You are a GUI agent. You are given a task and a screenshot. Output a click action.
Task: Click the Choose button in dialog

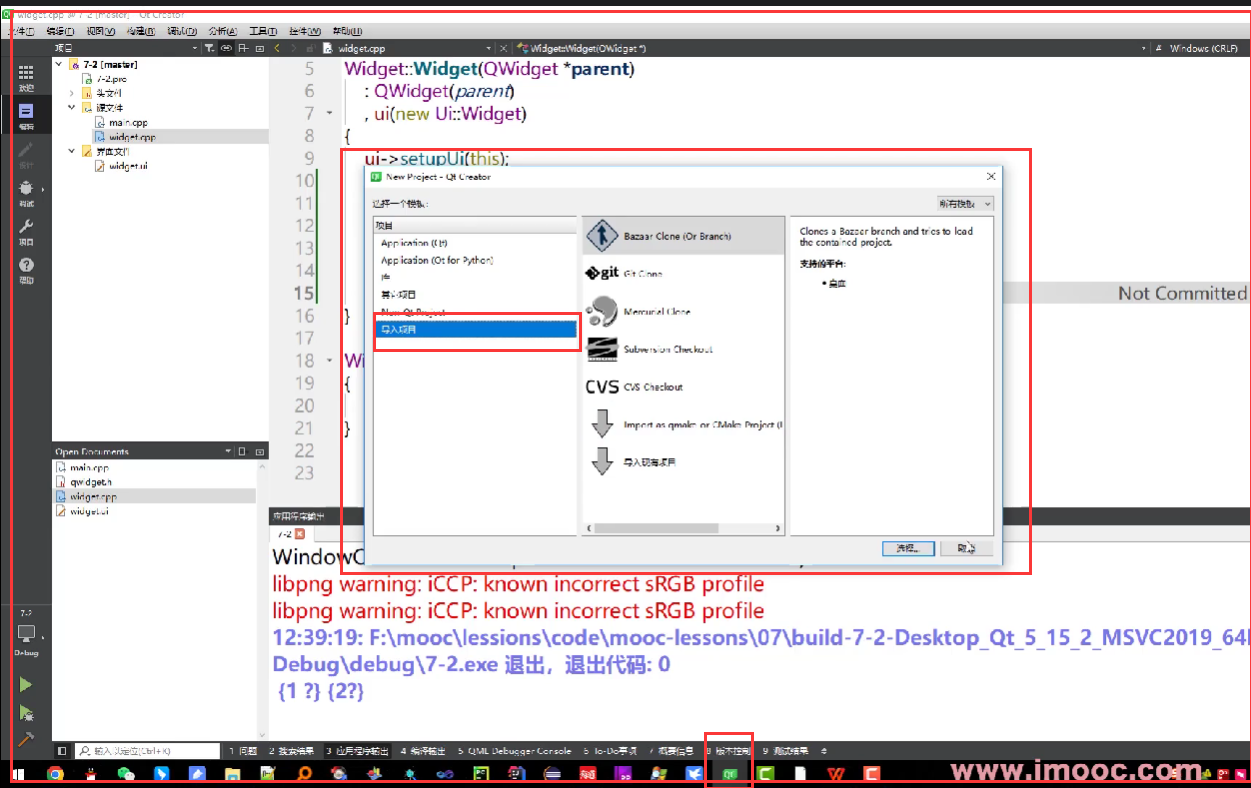click(908, 548)
